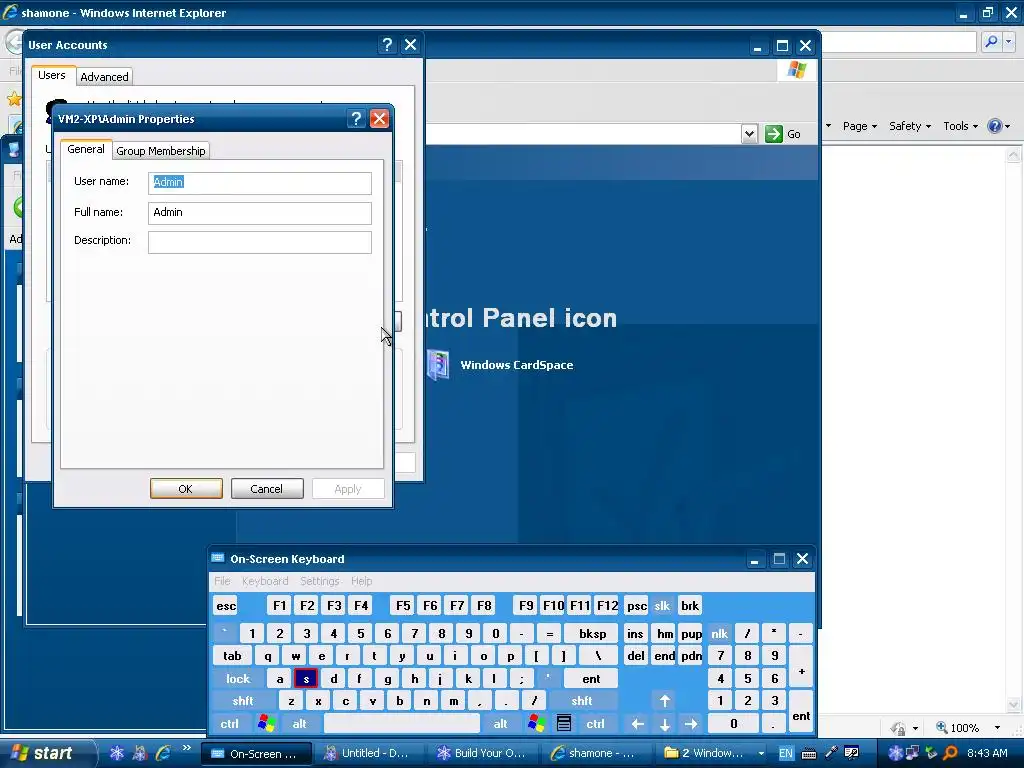Viewport: 1024px width, 768px height.
Task: Open the Settings menu in On-Screen Keyboard
Action: [x=319, y=581]
